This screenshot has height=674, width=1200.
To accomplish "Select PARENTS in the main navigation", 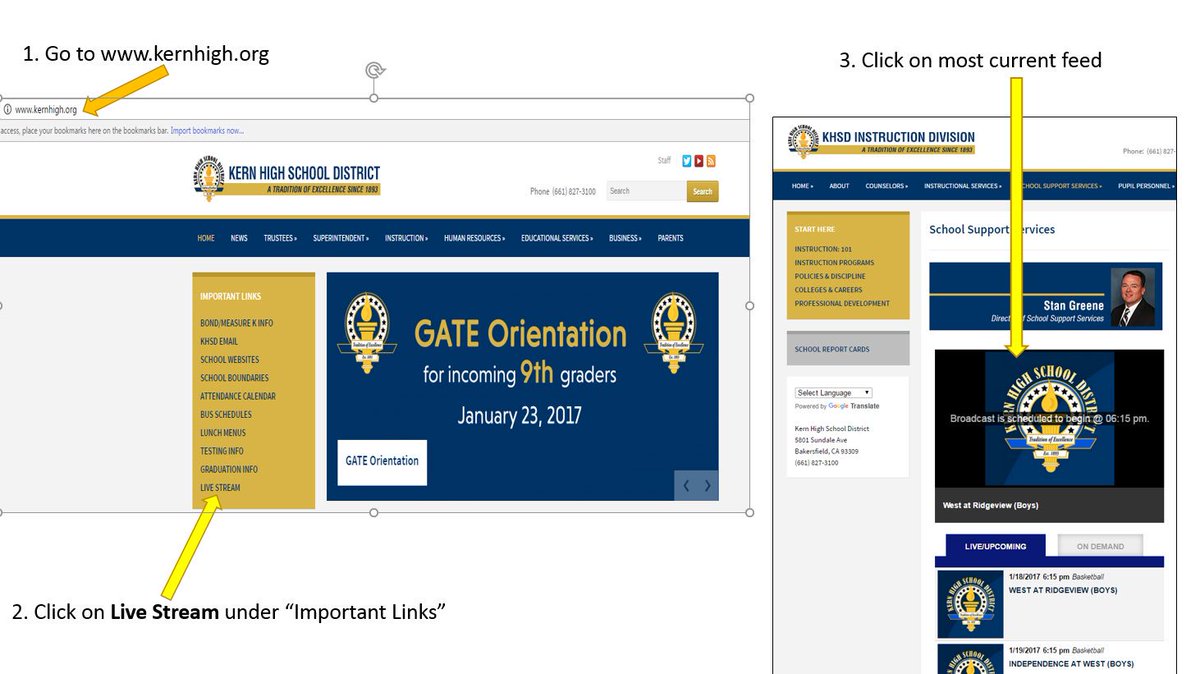I will (x=671, y=239).
